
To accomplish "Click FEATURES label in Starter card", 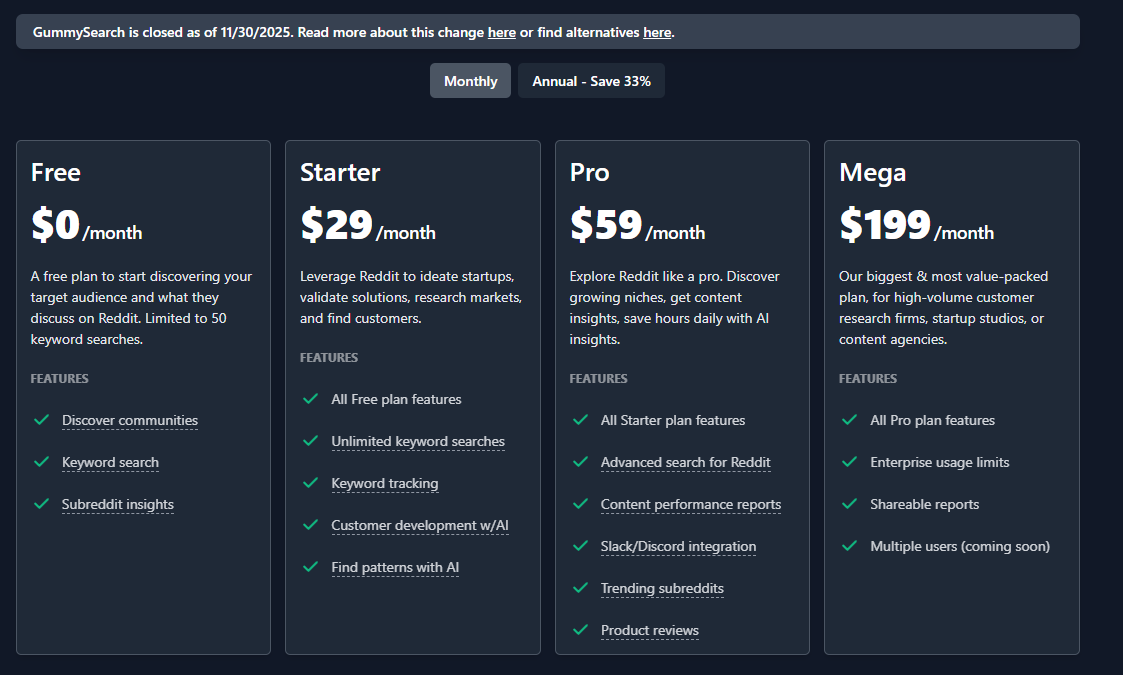I will point(329,358).
